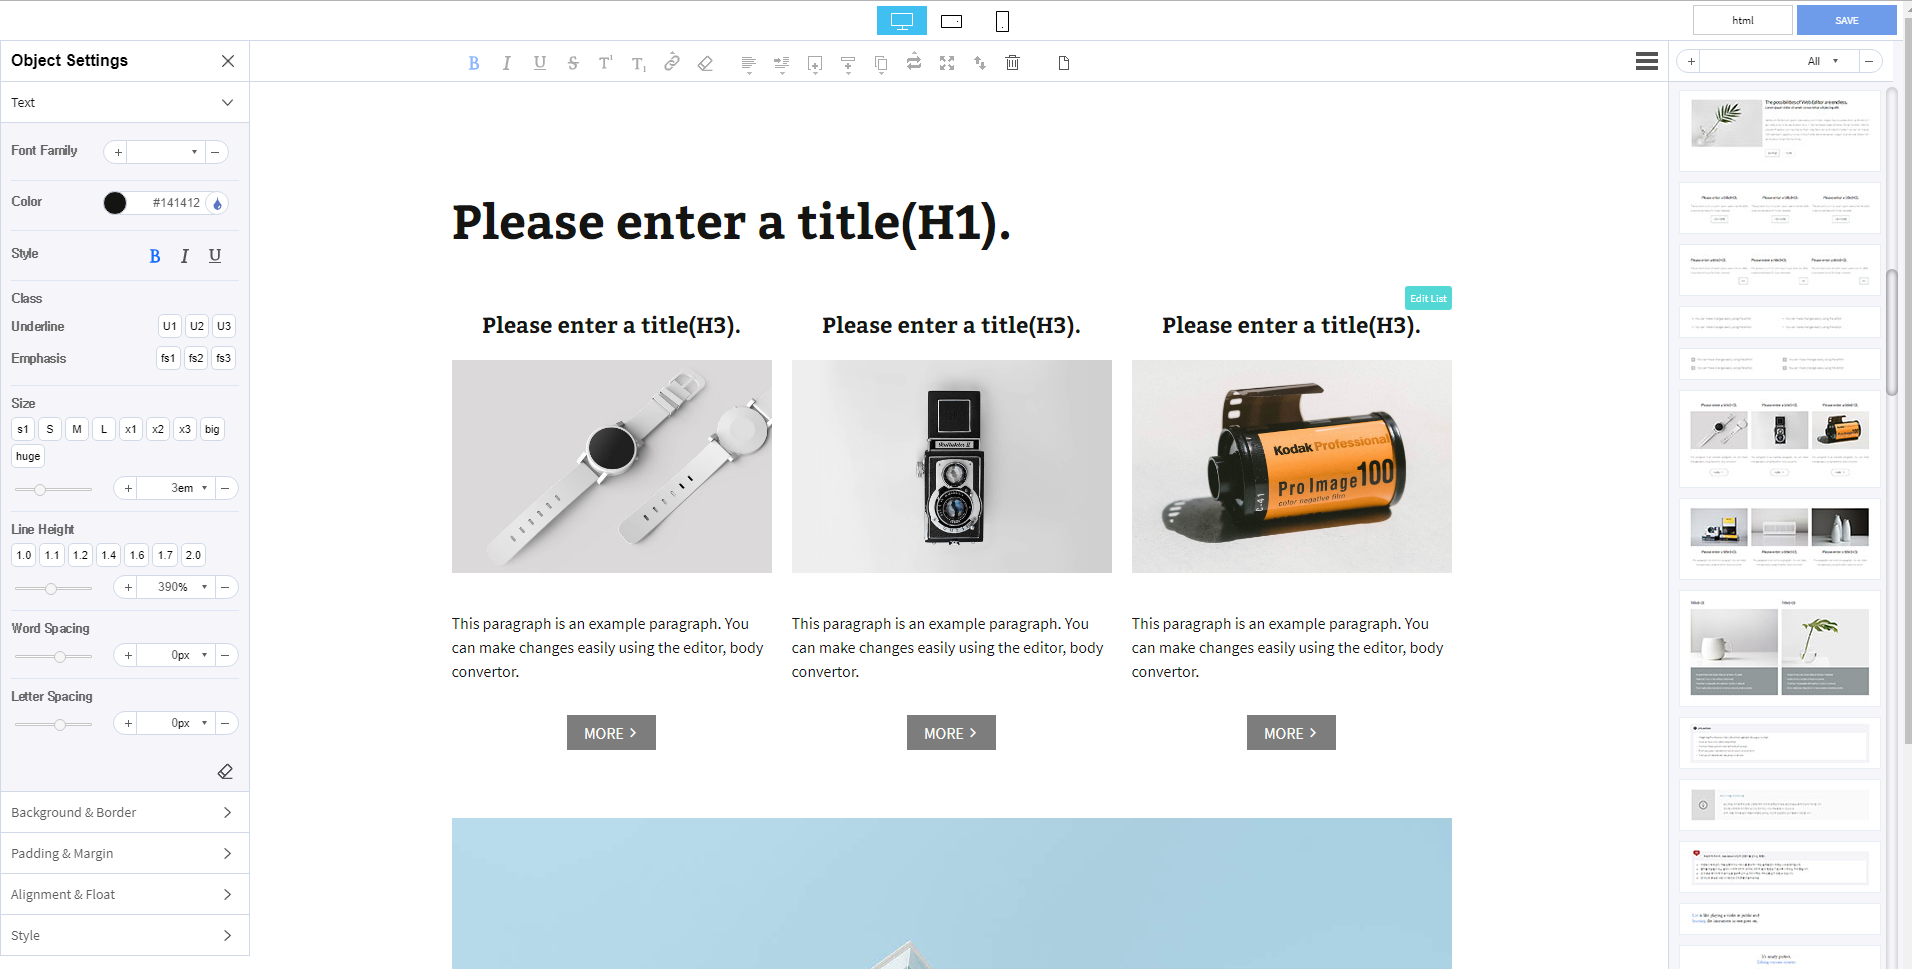Toggle Italic in the Style row
1912x969 pixels.
coord(185,256)
